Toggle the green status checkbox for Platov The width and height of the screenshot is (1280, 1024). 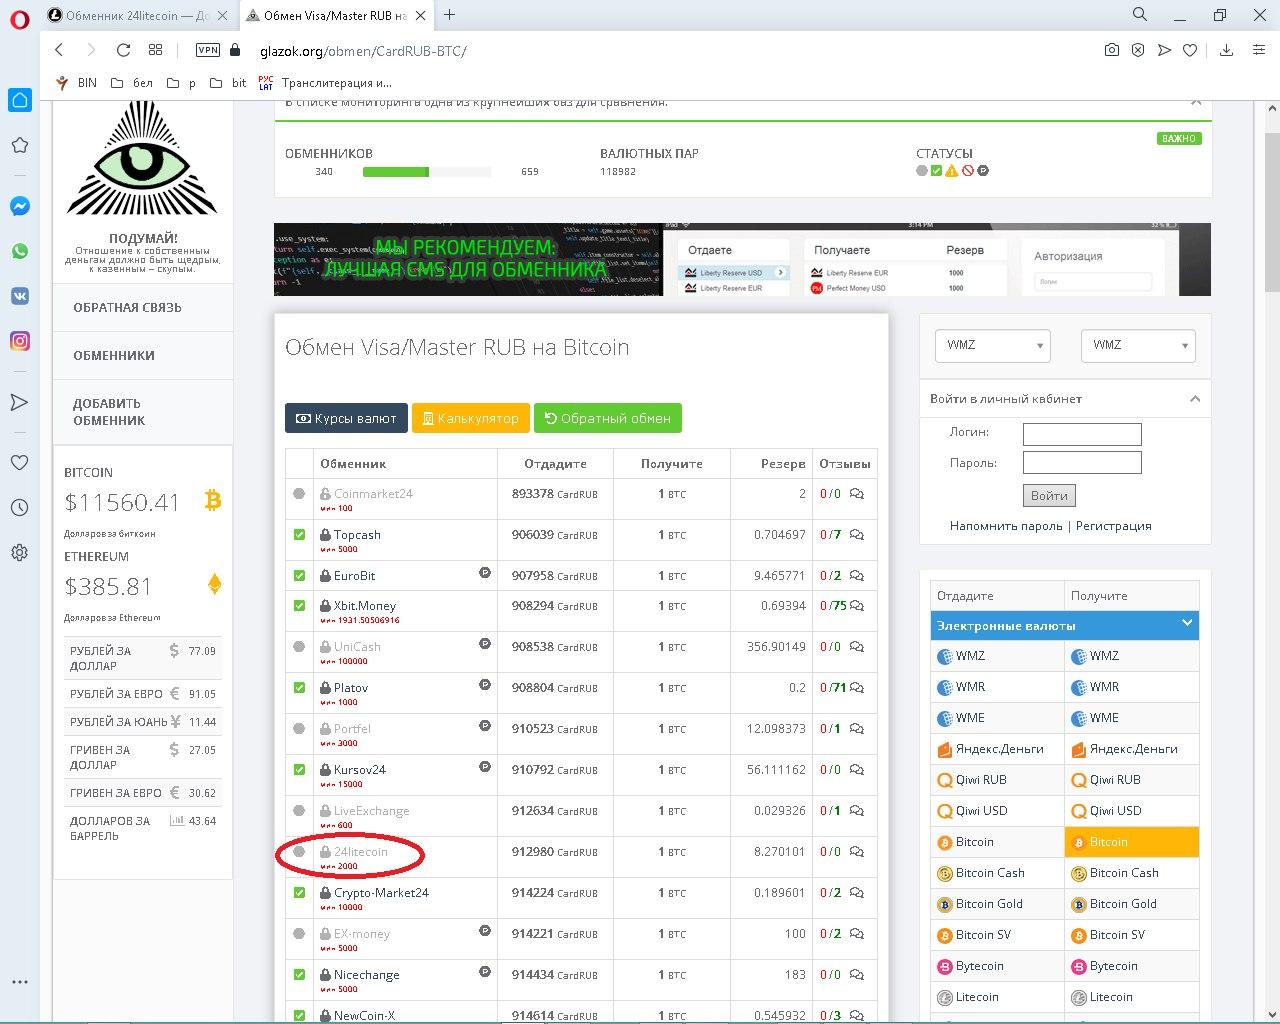299,688
